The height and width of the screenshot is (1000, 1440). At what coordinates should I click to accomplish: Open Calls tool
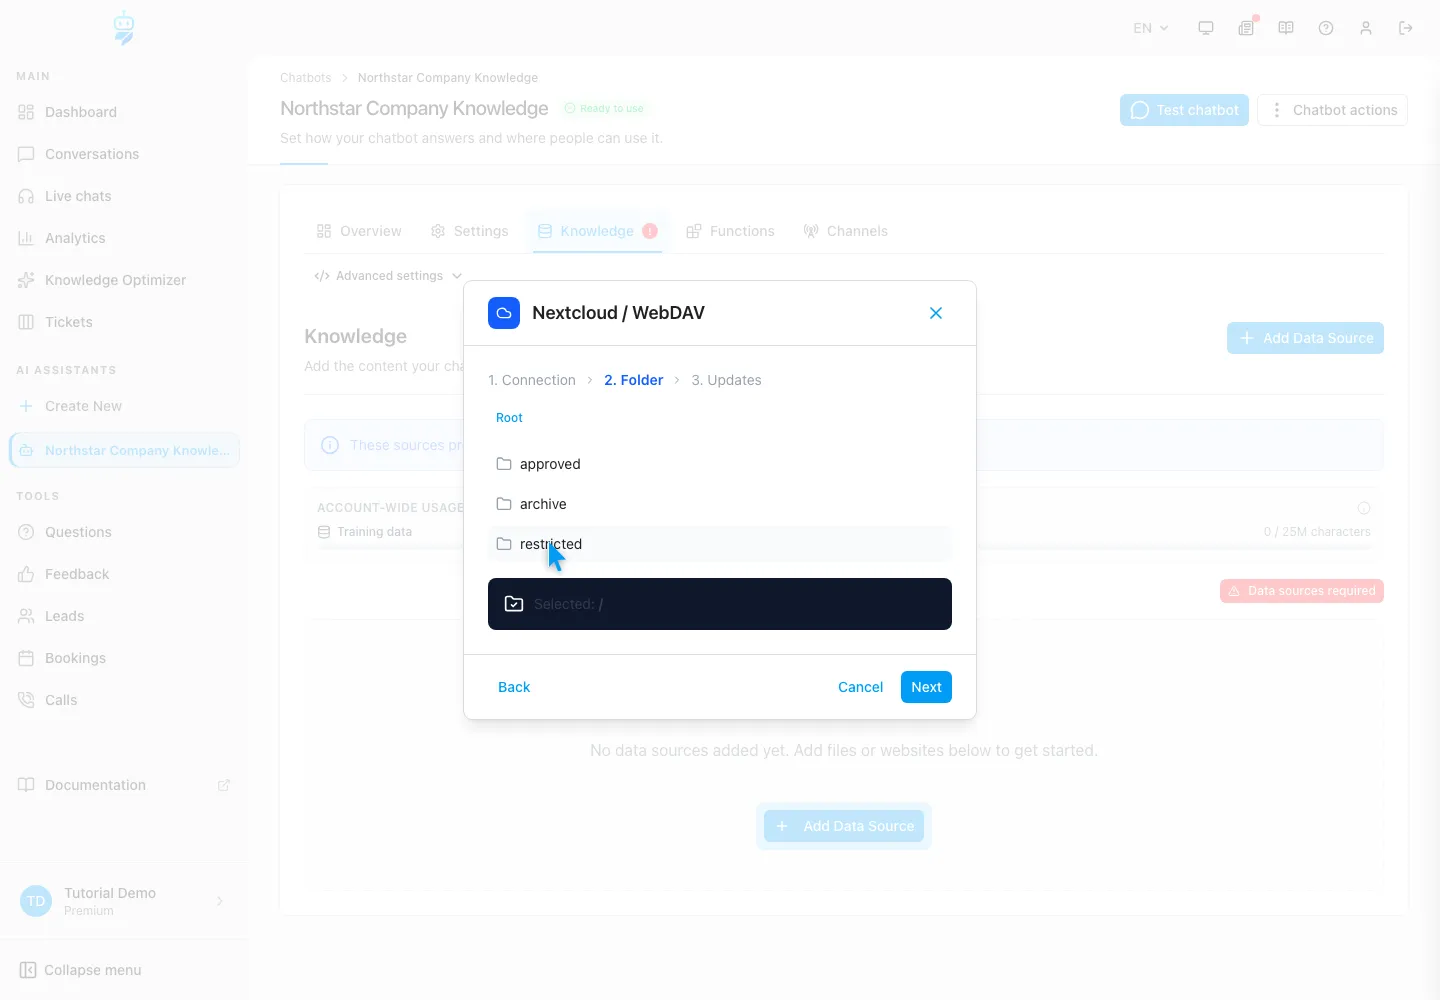pyautogui.click(x=124, y=700)
